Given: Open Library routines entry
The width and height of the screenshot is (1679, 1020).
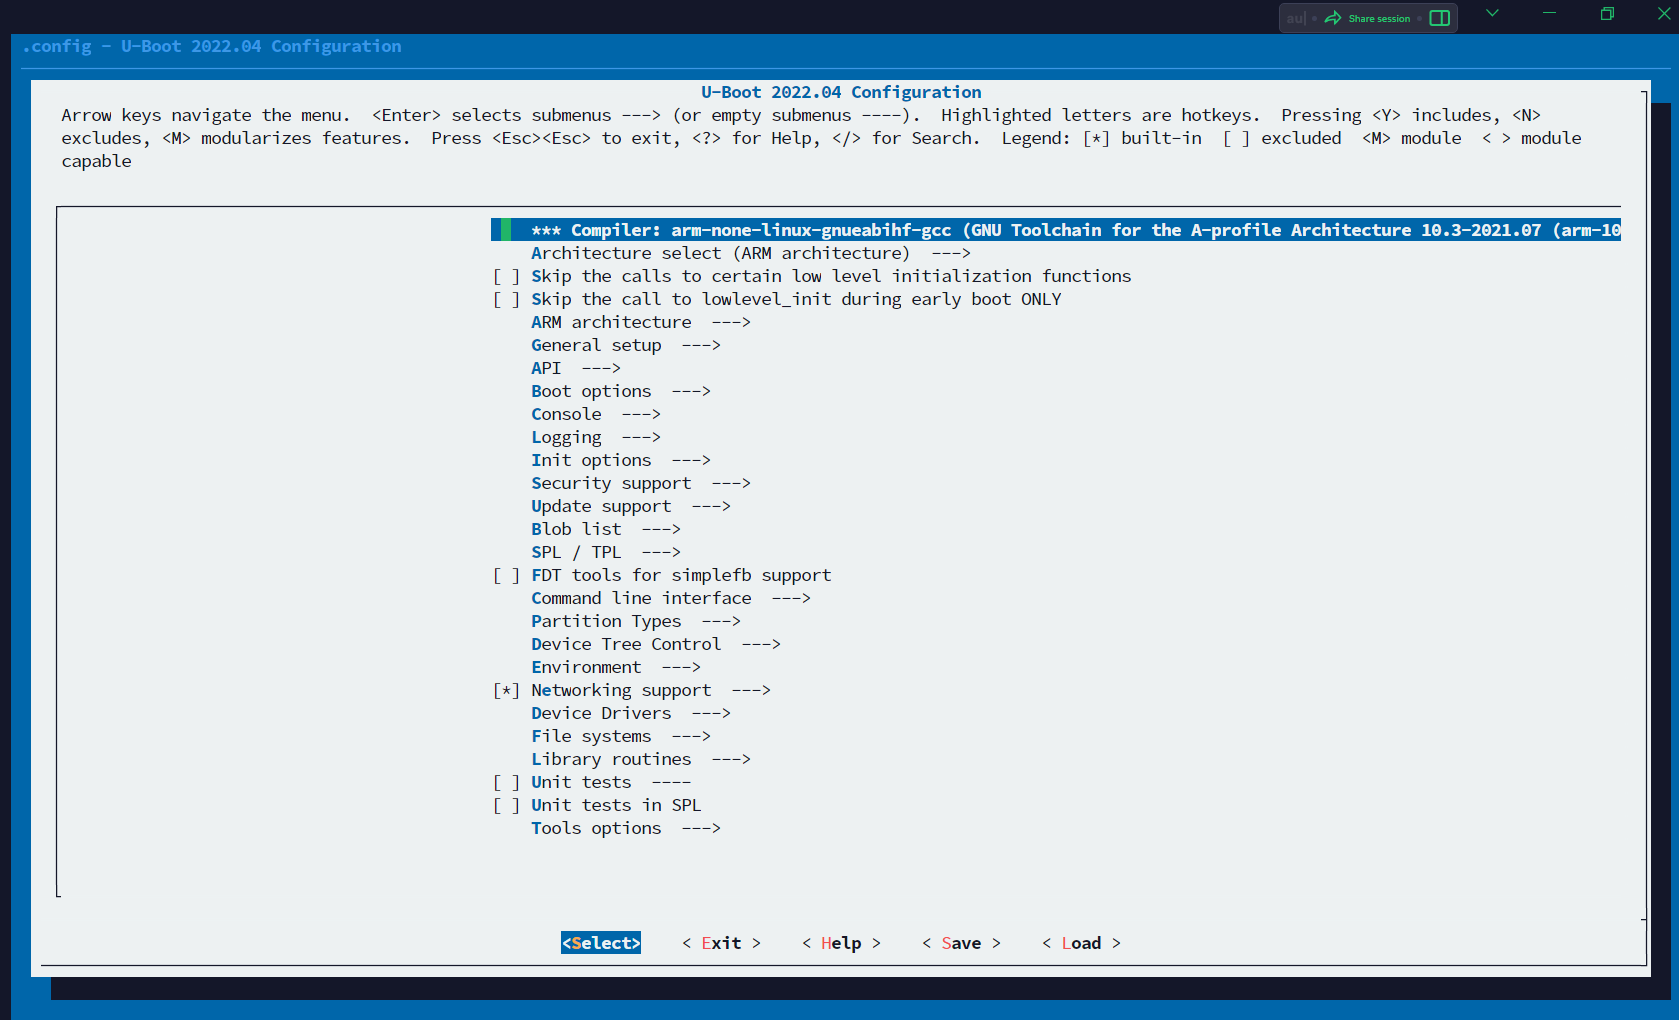Looking at the screenshot, I should (x=640, y=760).
